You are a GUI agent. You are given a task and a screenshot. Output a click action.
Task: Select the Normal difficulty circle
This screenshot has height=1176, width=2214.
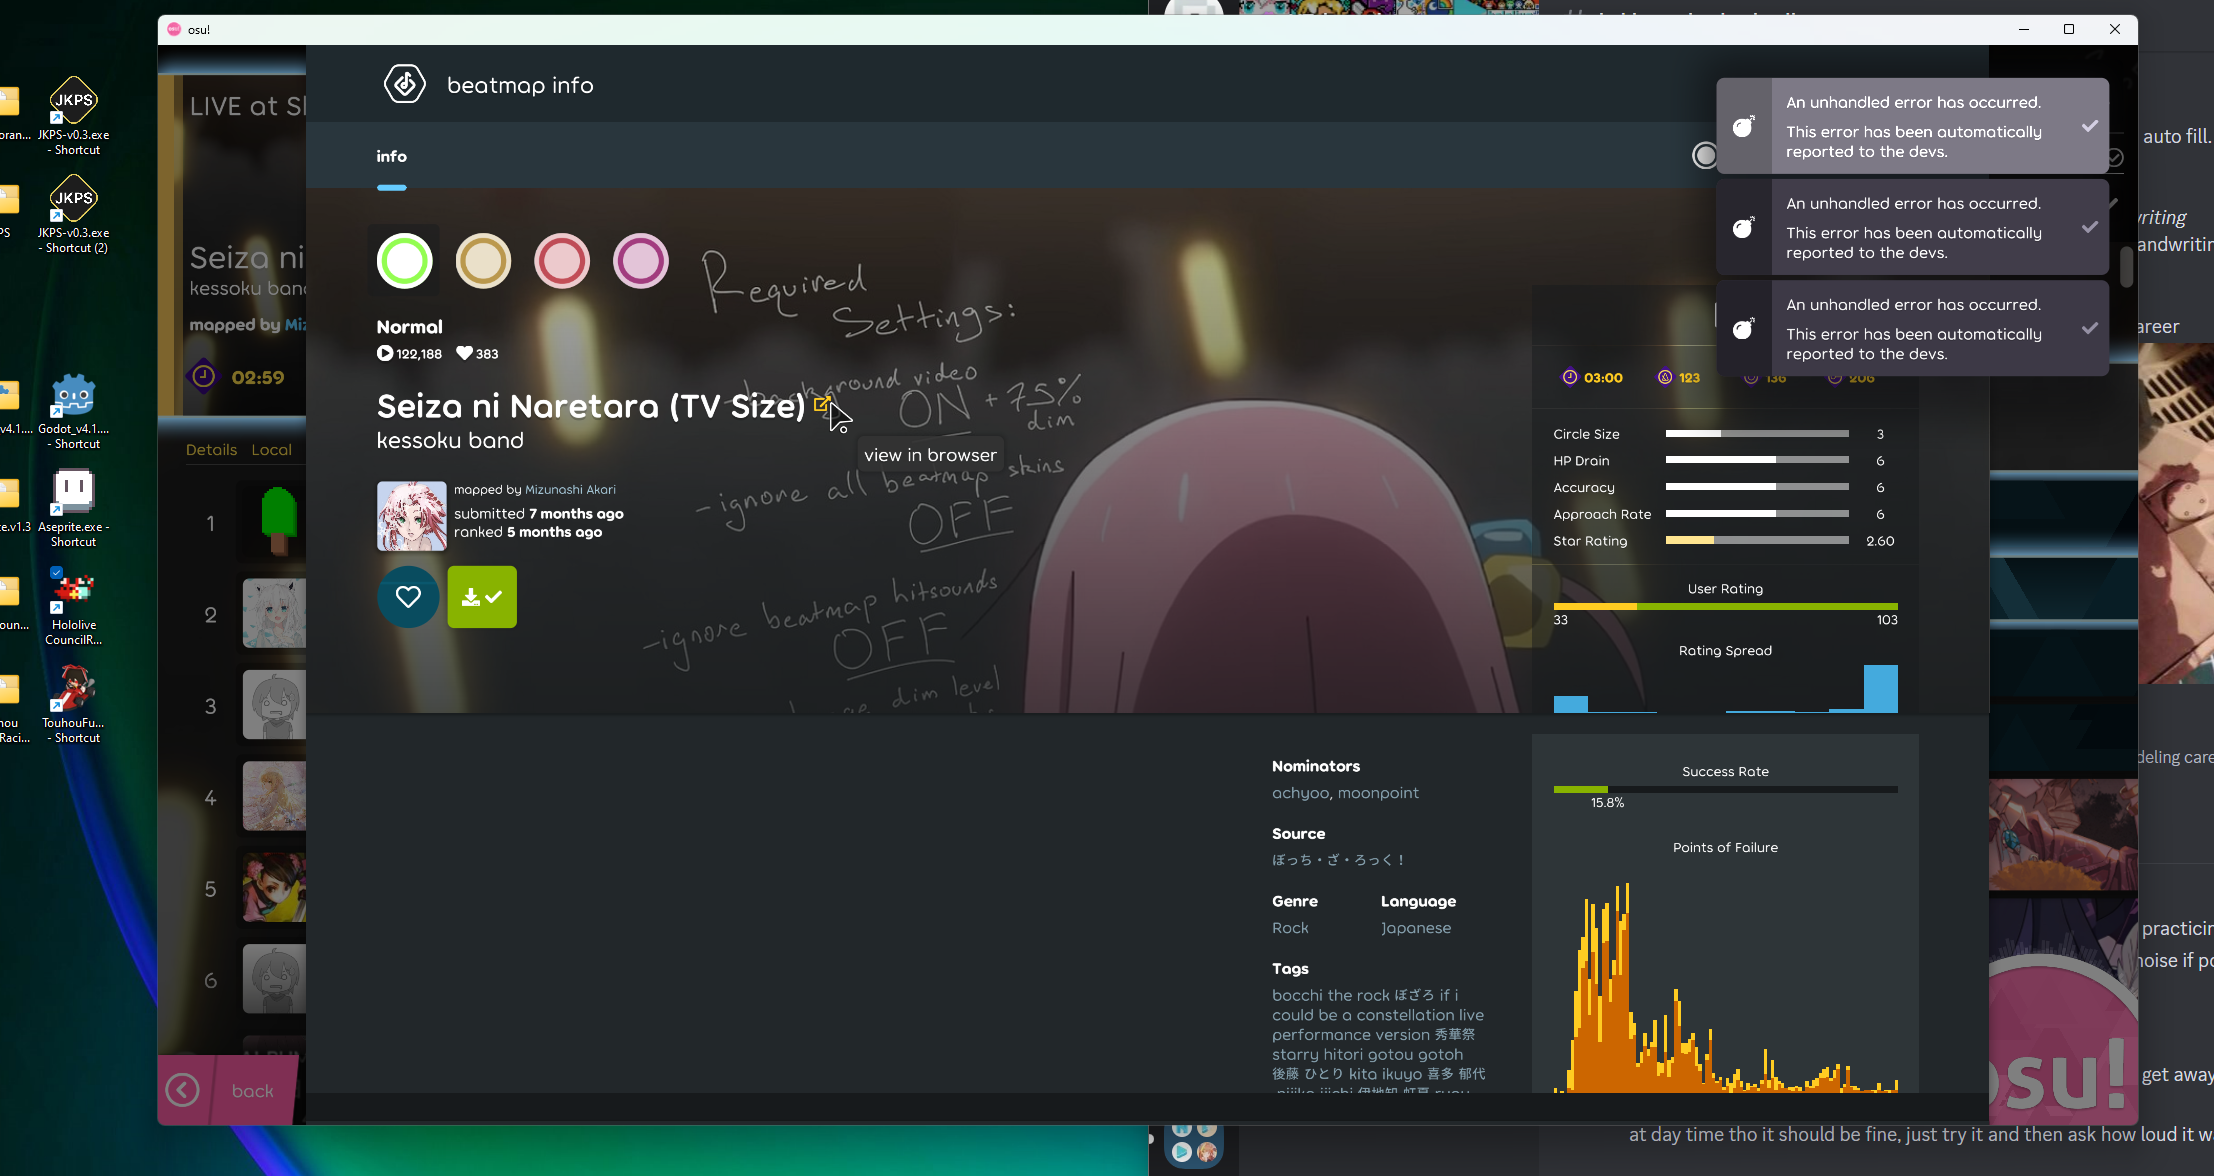[x=404, y=261]
